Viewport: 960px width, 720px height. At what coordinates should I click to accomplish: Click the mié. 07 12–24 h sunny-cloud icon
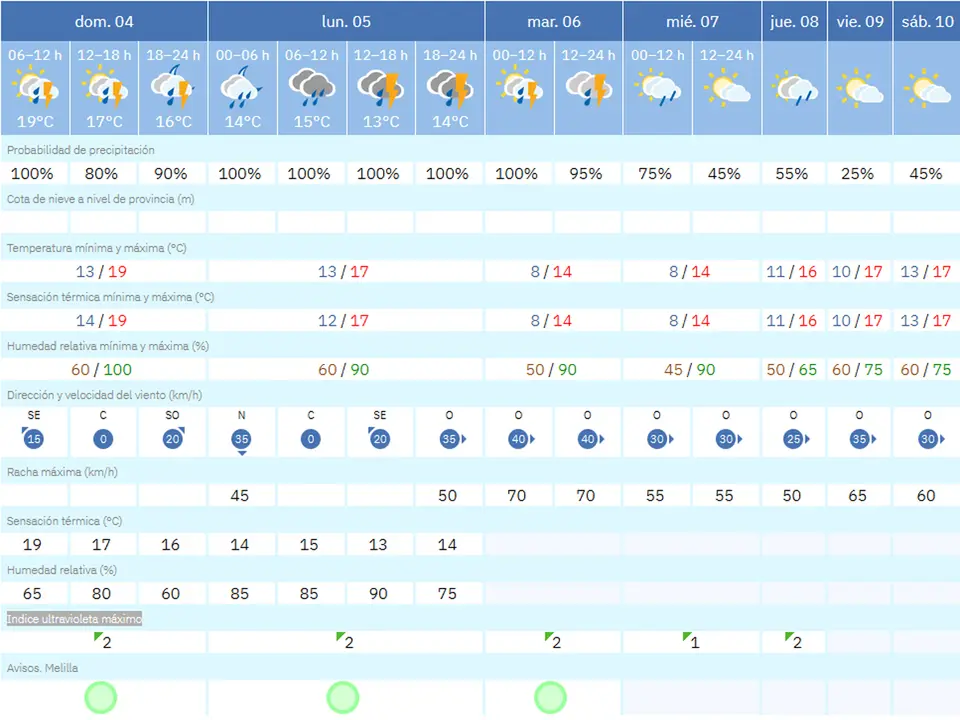(727, 88)
